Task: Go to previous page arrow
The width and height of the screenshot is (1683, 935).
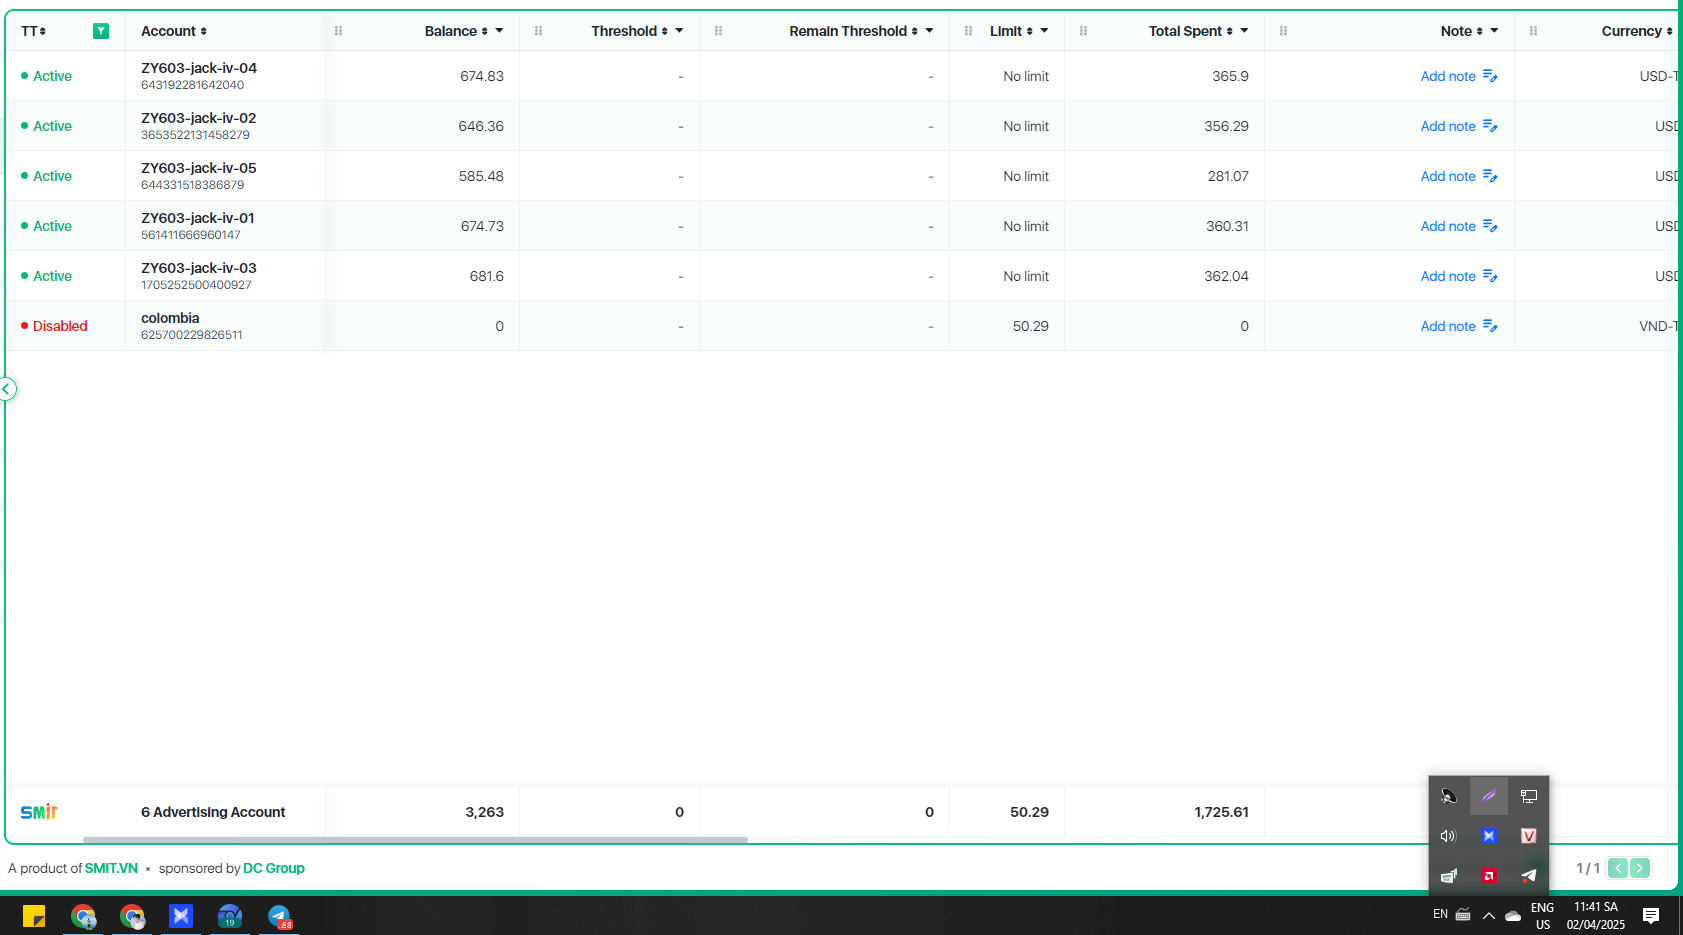Action: point(1617,868)
